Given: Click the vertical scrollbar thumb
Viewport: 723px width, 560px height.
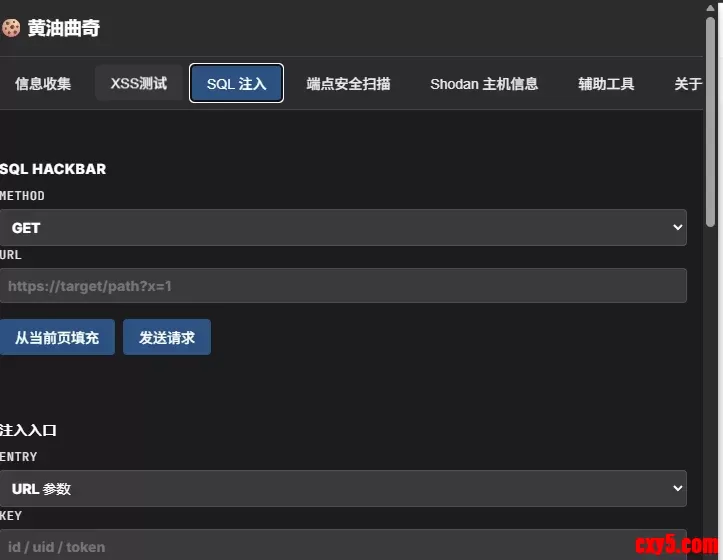Looking at the screenshot, I should point(710,122).
